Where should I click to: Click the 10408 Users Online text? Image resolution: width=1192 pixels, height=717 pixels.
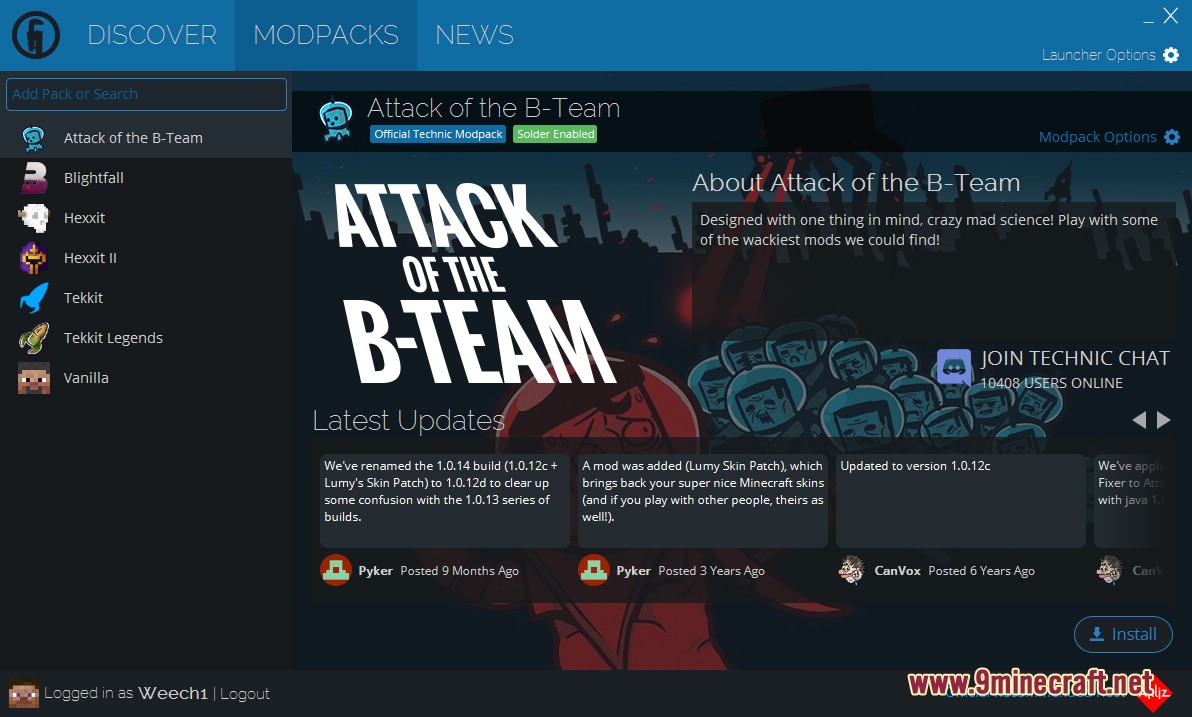pos(1051,383)
